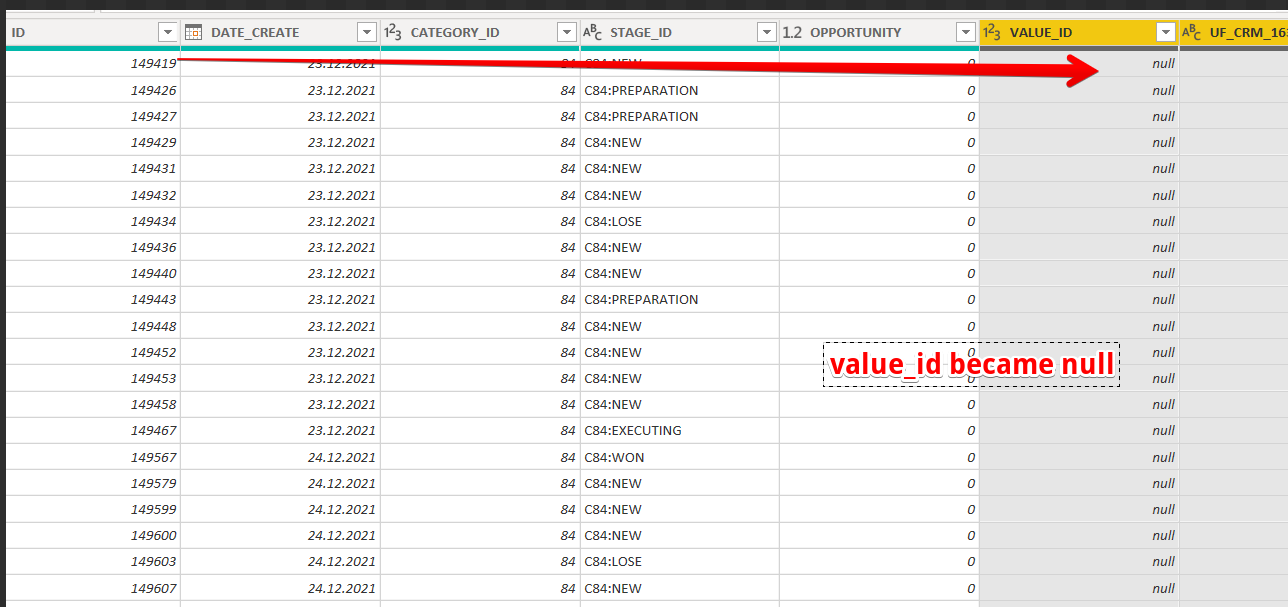The height and width of the screenshot is (607, 1288).
Task: Select the VALUE_ID column header
Action: point(1079,32)
